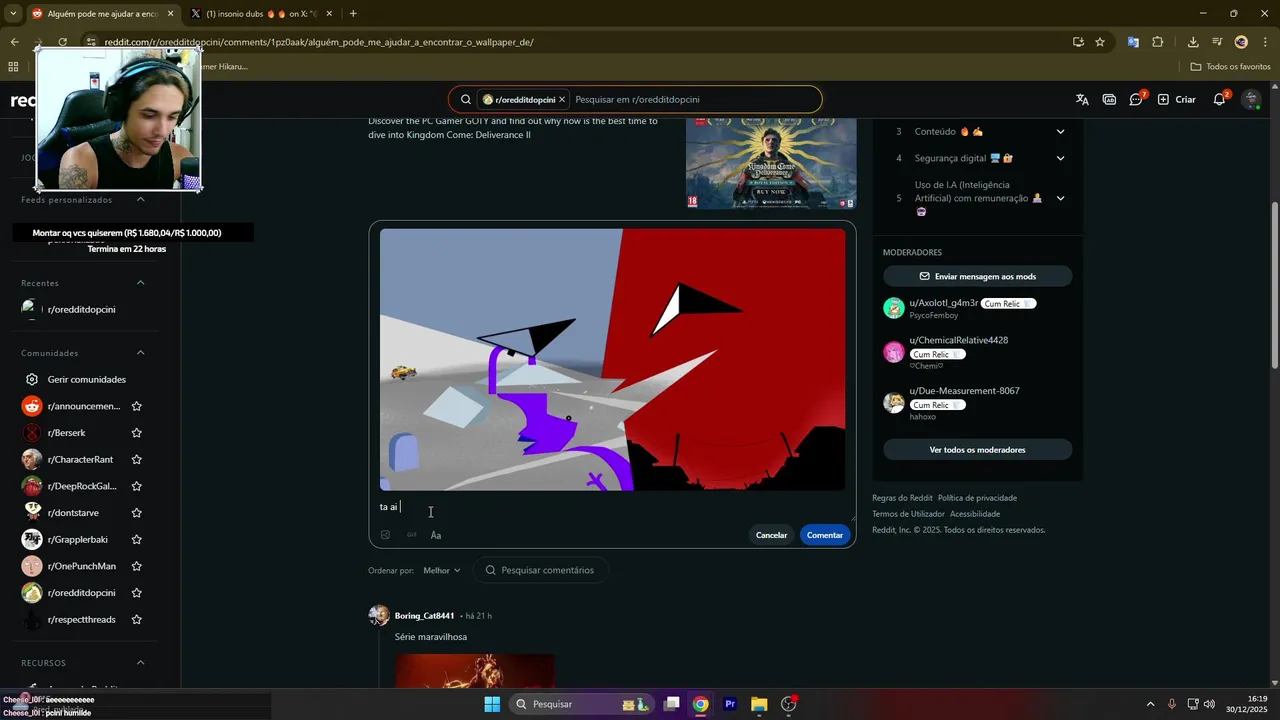Viewport: 1280px width, 720px height.
Task: Close the insonio dubs X tab
Action: (x=329, y=14)
